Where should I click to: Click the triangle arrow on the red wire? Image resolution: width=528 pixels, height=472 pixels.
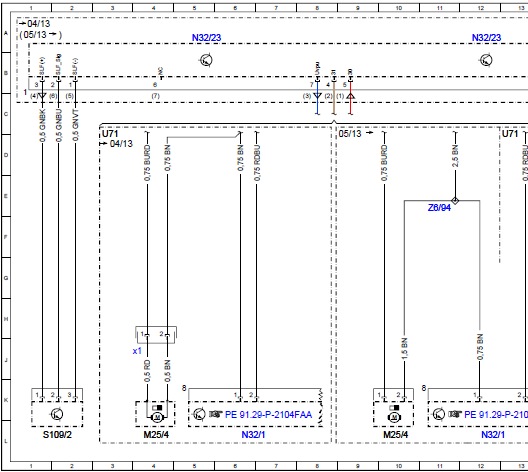[351, 96]
